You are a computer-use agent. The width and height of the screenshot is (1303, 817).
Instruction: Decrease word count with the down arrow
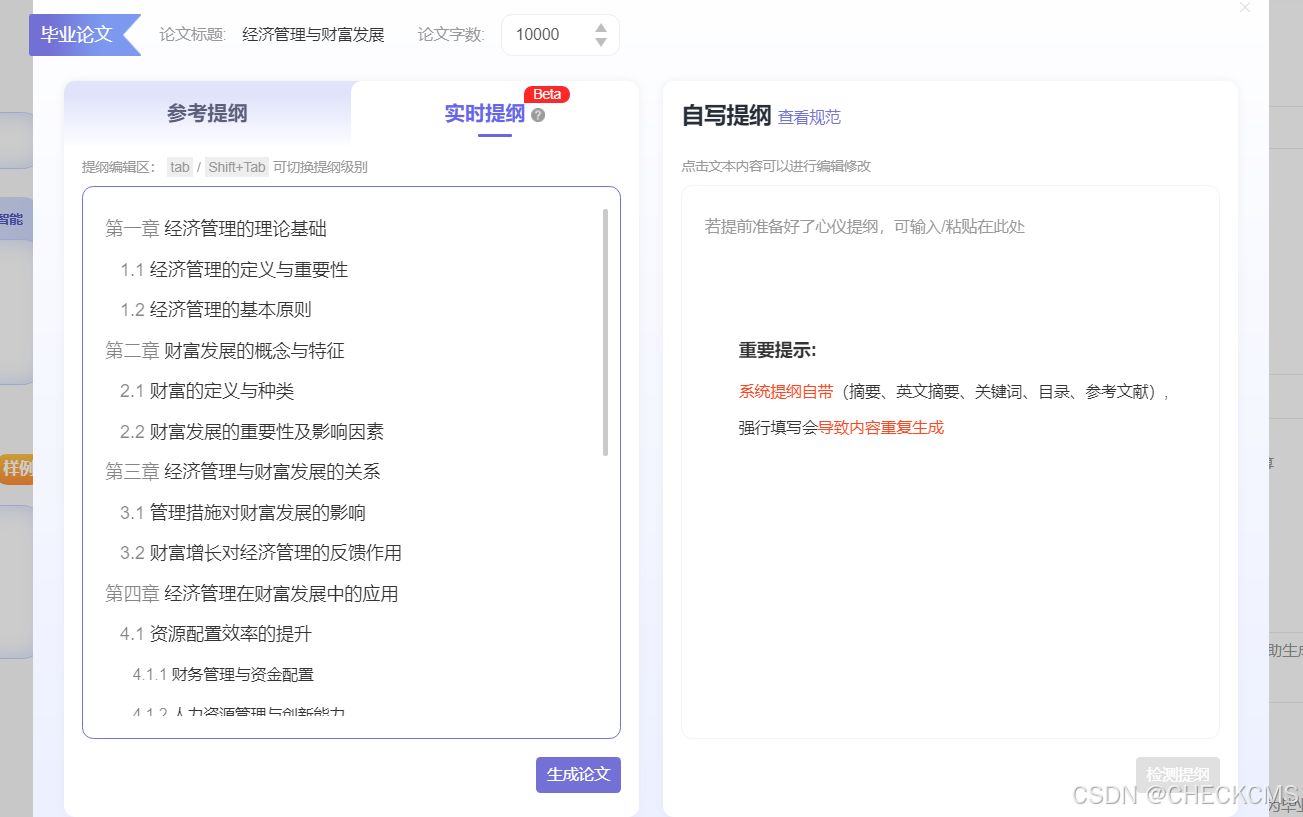pos(600,42)
